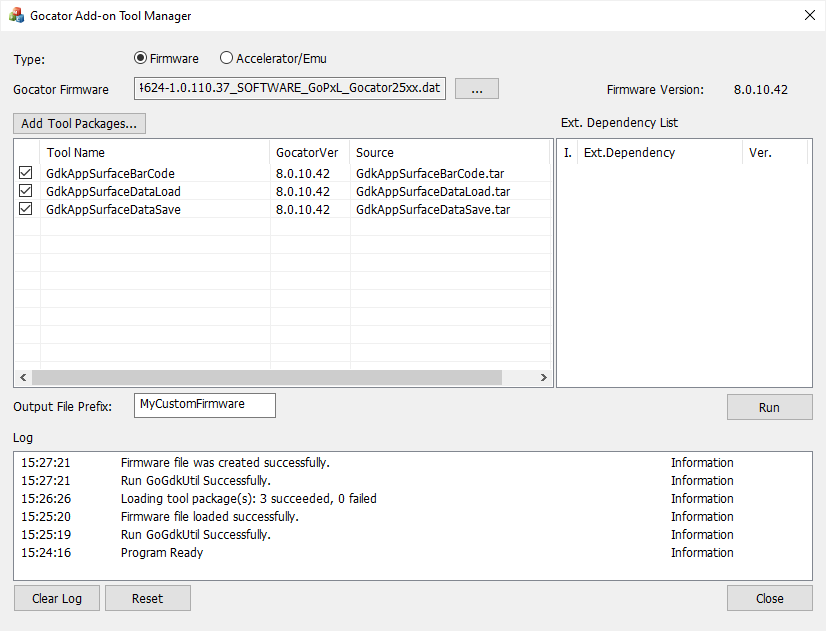The height and width of the screenshot is (631, 826).
Task: Click the Gocator Firmware file path field
Action: tap(290, 88)
